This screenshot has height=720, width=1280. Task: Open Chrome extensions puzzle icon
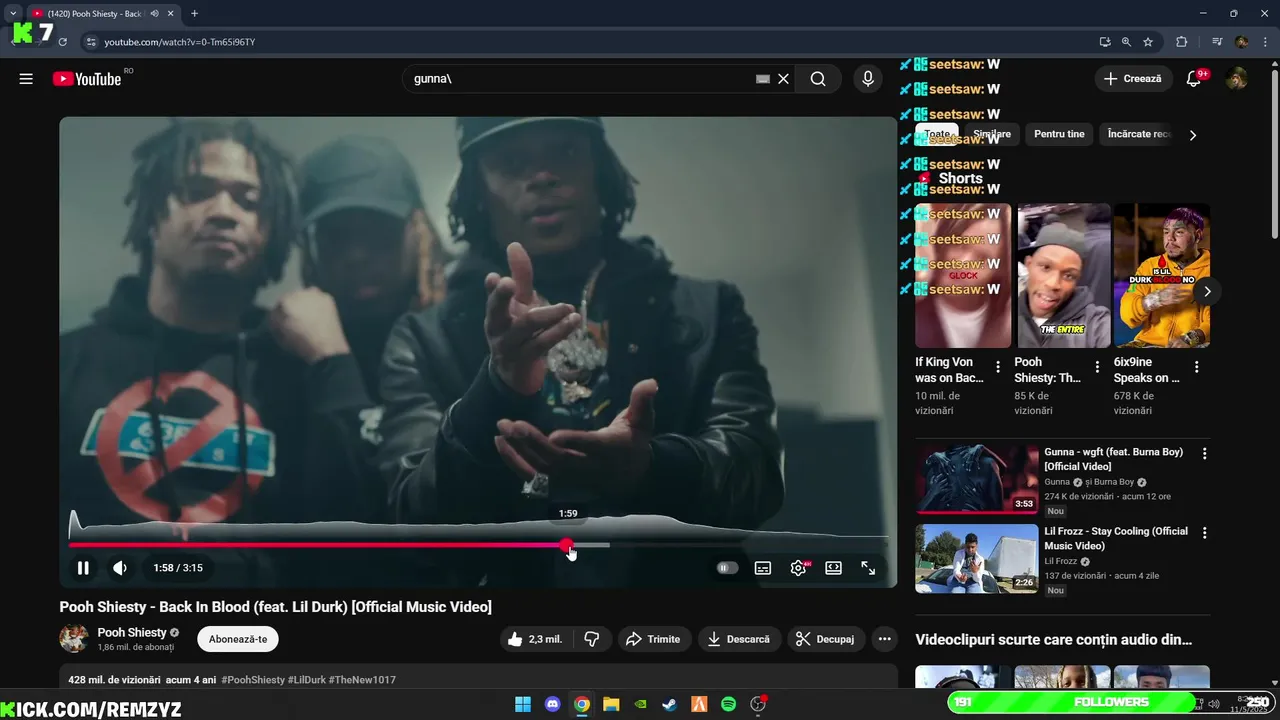click(x=1182, y=42)
